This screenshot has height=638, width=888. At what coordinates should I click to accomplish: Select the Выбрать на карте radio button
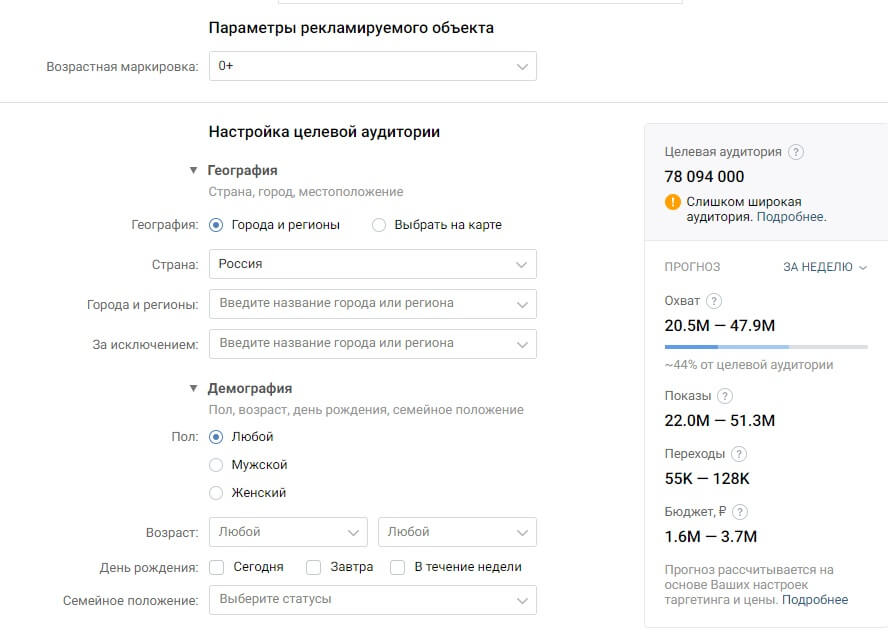click(x=379, y=225)
